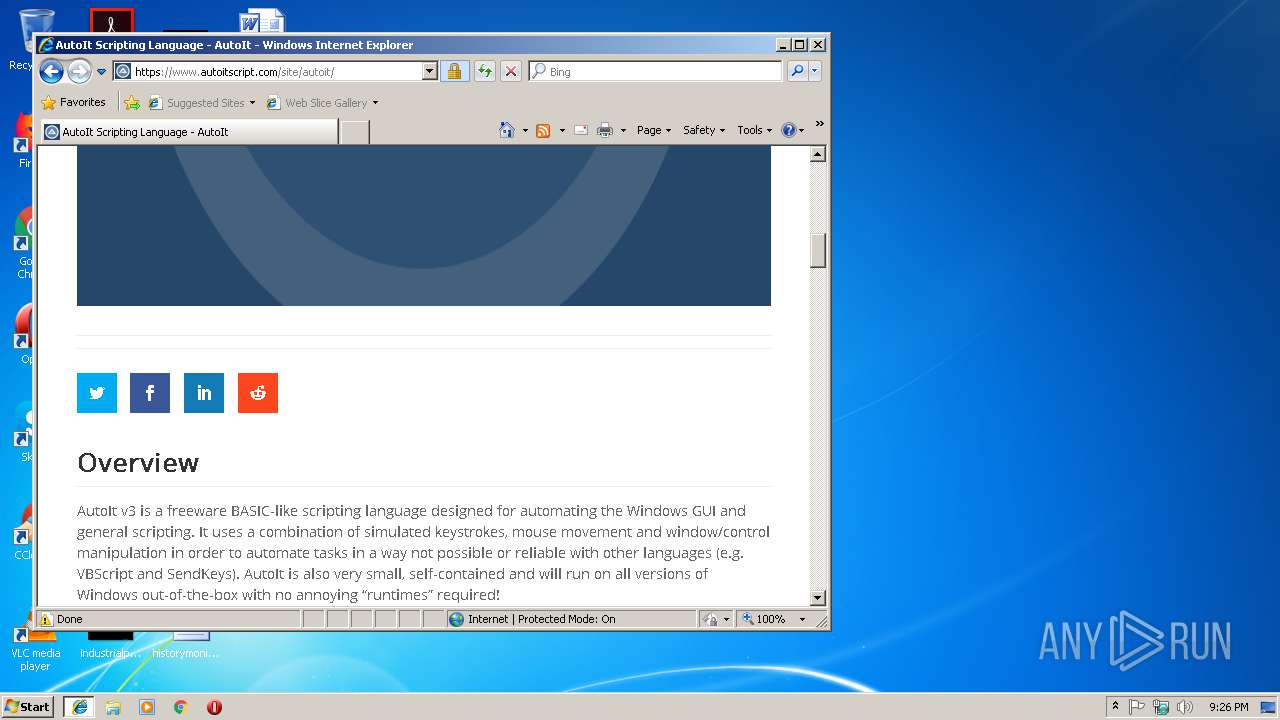The image size is (1280, 720).
Task: Open VLC media player desktop shortcut
Action: coord(35,645)
